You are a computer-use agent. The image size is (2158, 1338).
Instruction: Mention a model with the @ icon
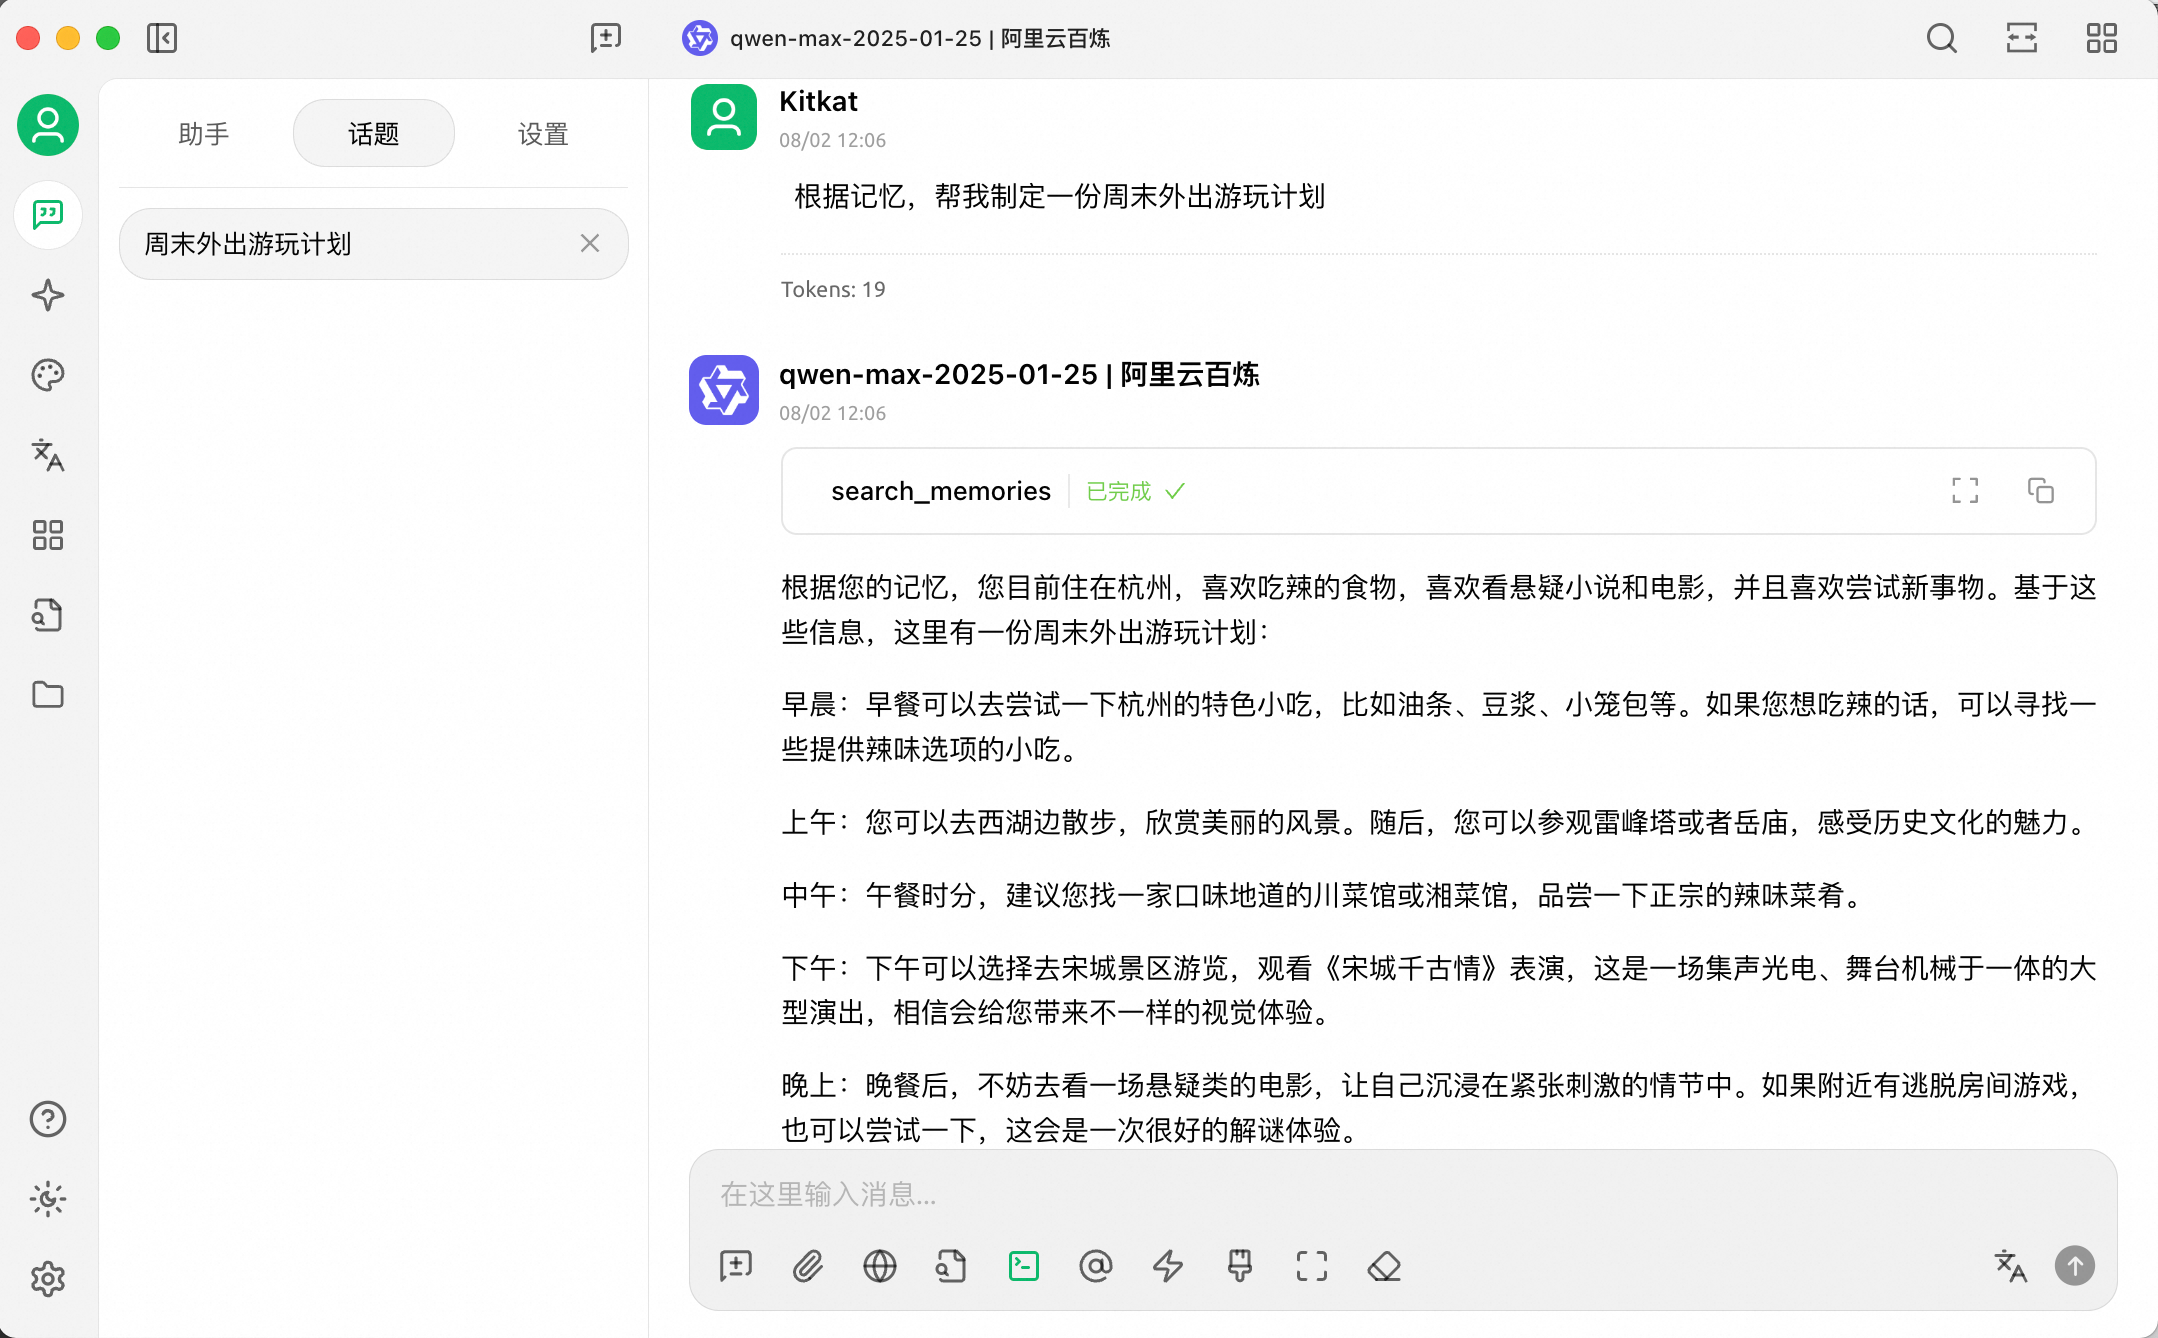point(1096,1266)
